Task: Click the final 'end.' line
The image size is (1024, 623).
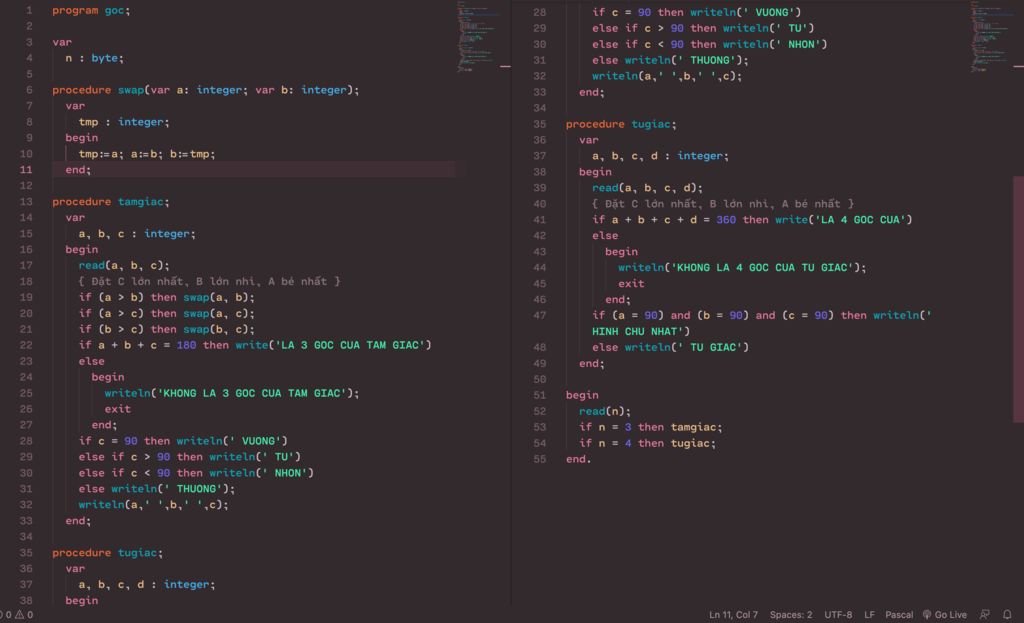Action: point(579,460)
